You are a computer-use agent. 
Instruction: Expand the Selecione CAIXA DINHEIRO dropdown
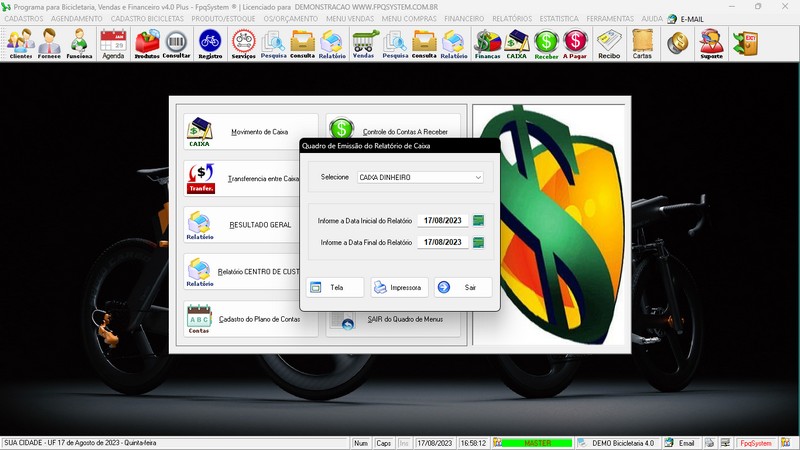pyautogui.click(x=478, y=177)
